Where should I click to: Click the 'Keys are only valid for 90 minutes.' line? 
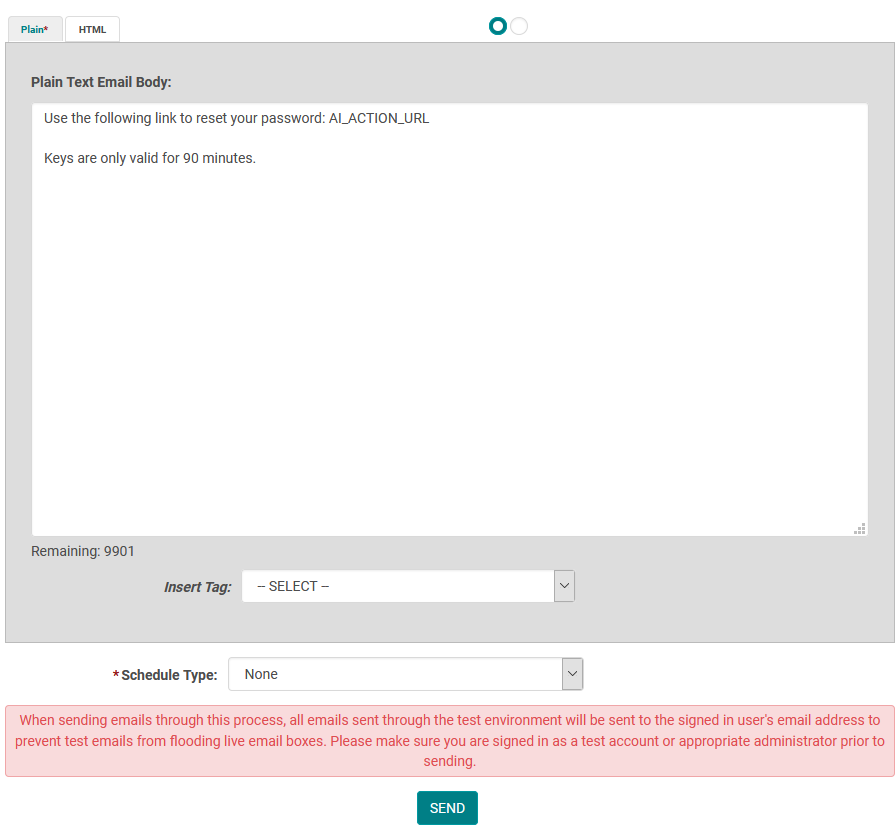150,158
